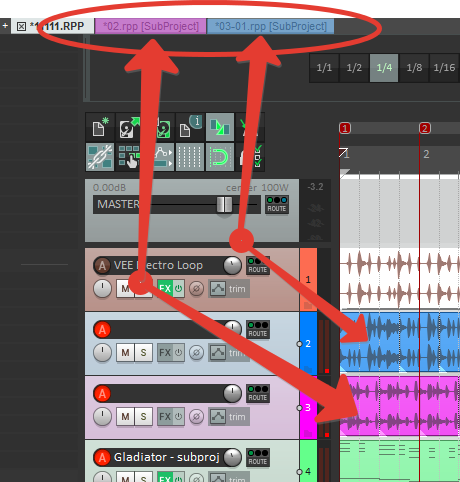Solo track 2
This screenshot has width=460, height=482.
tap(143, 353)
